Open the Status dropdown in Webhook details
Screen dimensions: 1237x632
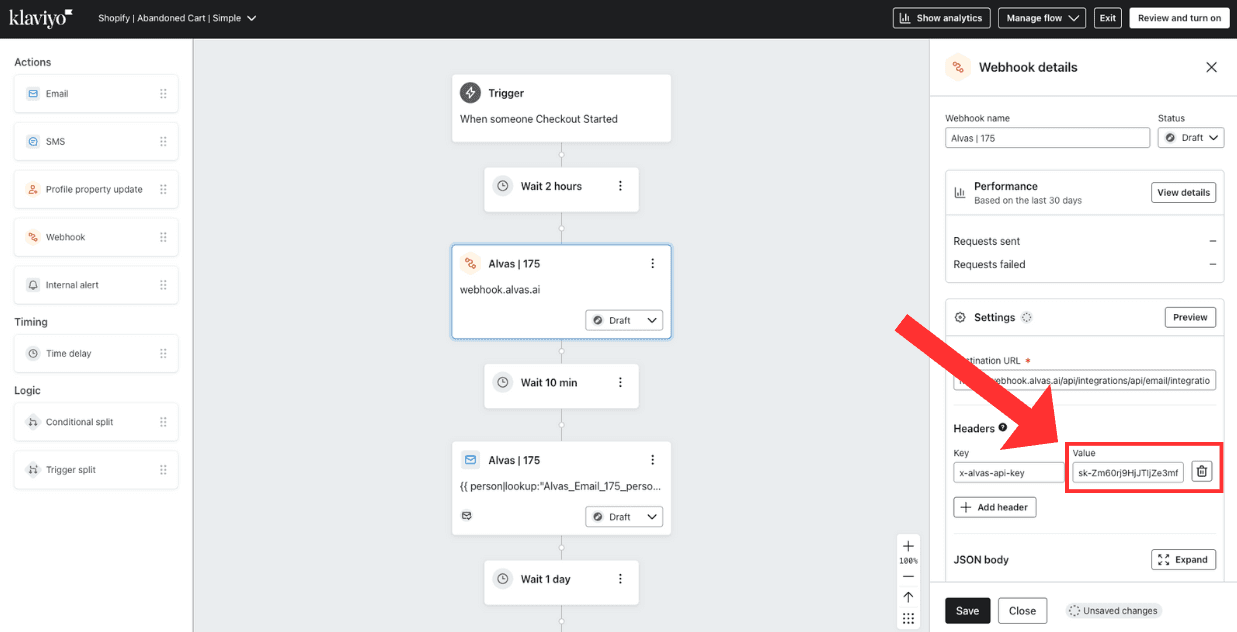(x=1191, y=138)
